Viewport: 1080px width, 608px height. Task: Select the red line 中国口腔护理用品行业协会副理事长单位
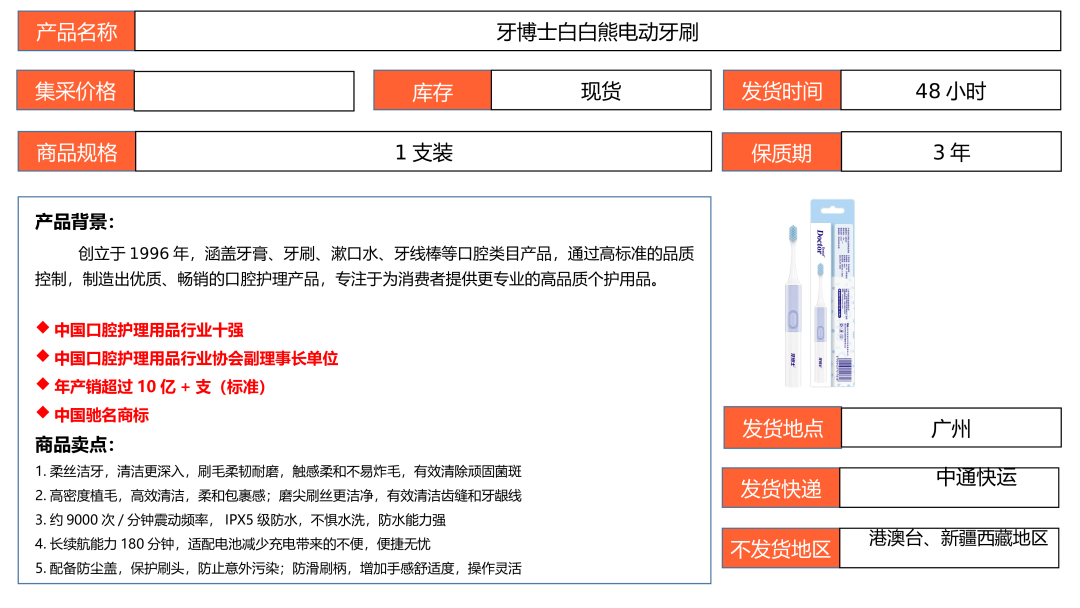tap(196, 358)
